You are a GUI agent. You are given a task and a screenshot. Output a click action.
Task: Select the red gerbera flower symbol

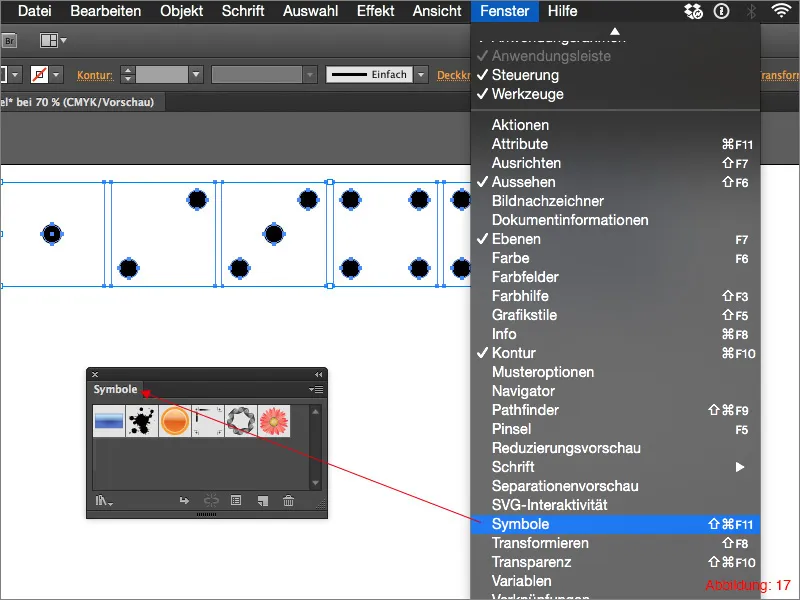point(274,421)
